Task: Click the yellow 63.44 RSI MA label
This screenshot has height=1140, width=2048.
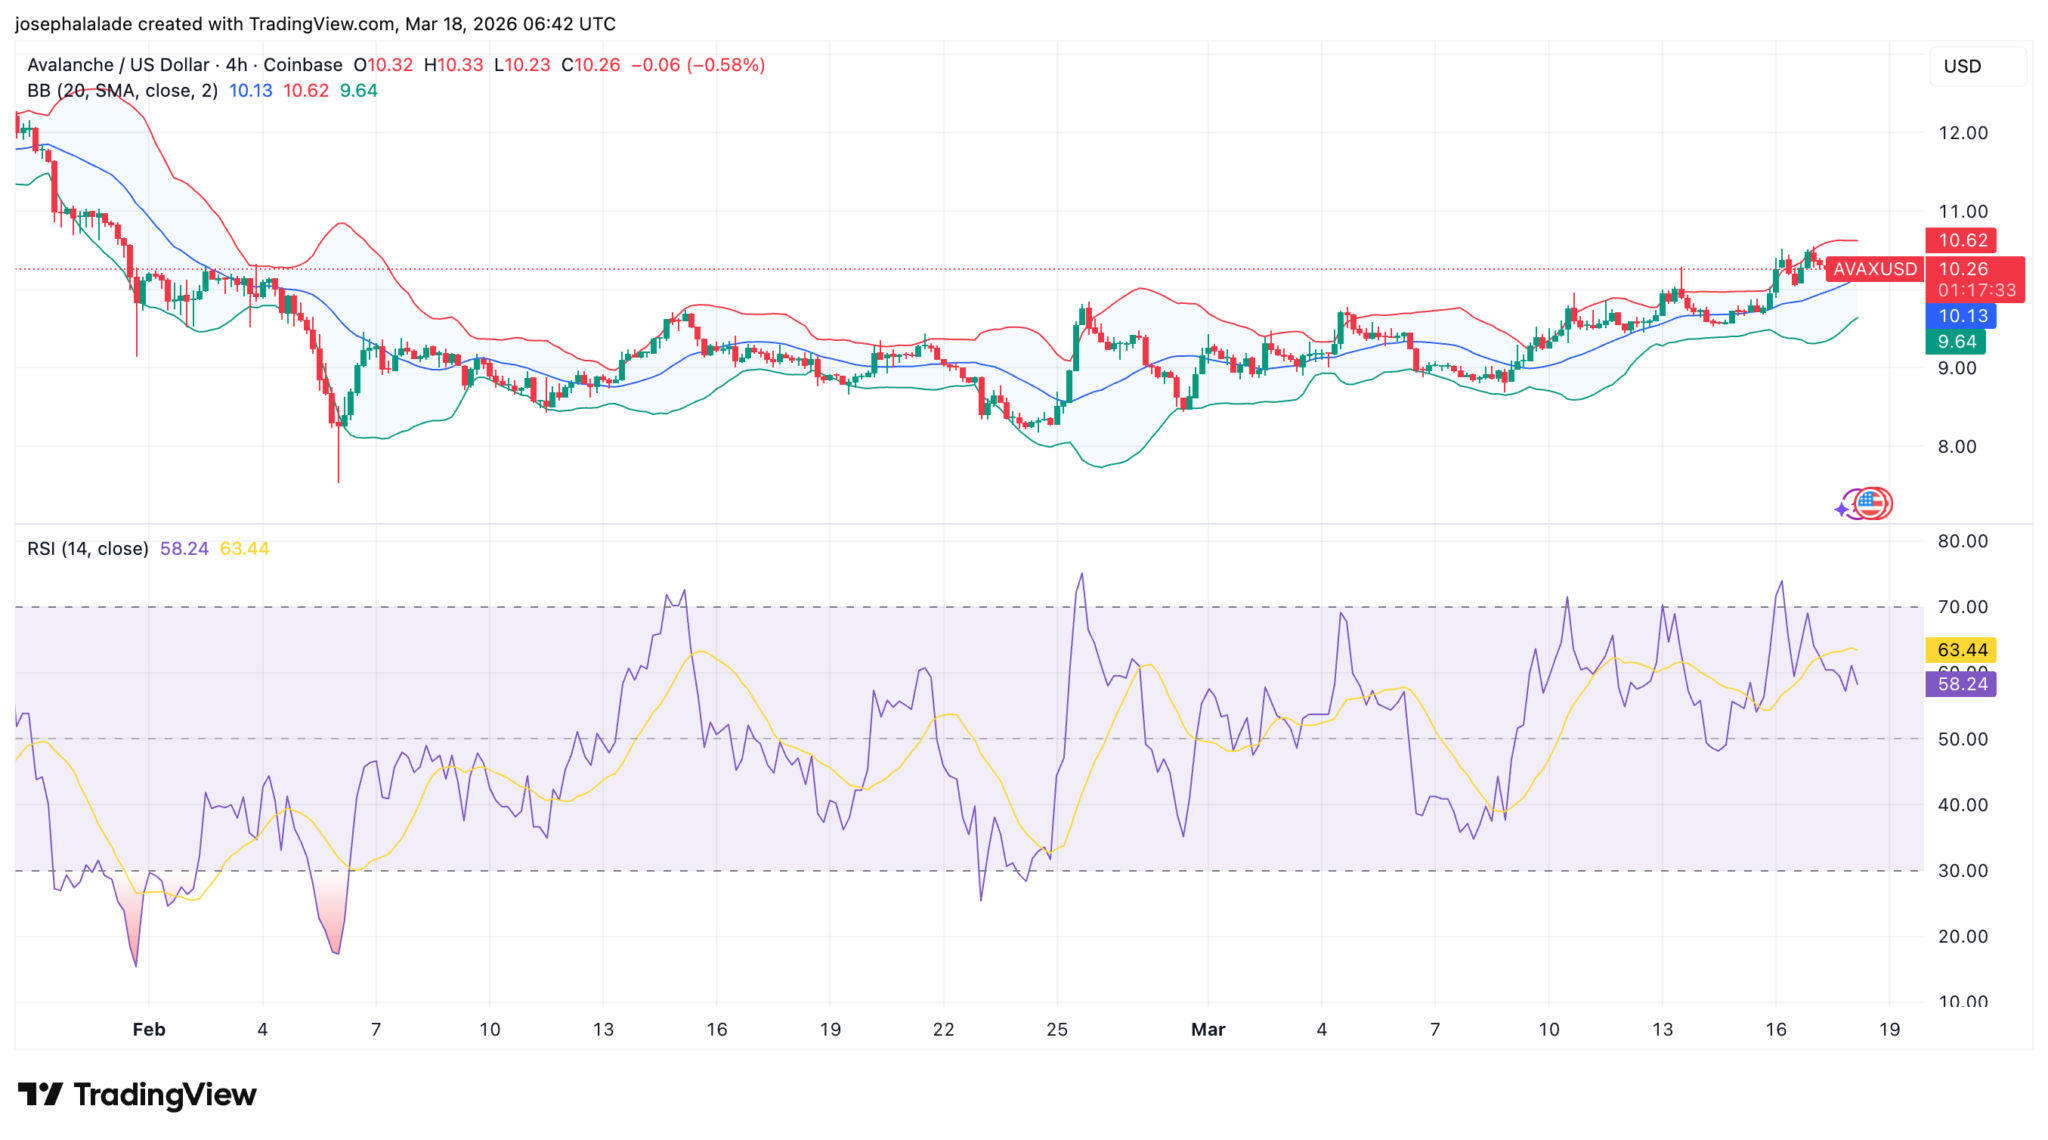Action: 1961,650
